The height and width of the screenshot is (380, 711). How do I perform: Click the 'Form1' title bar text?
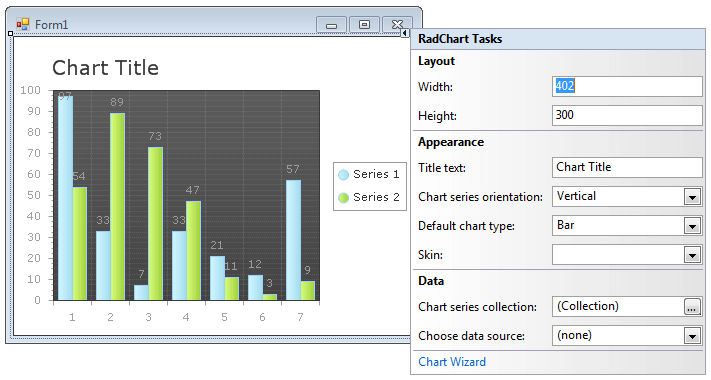tap(51, 24)
